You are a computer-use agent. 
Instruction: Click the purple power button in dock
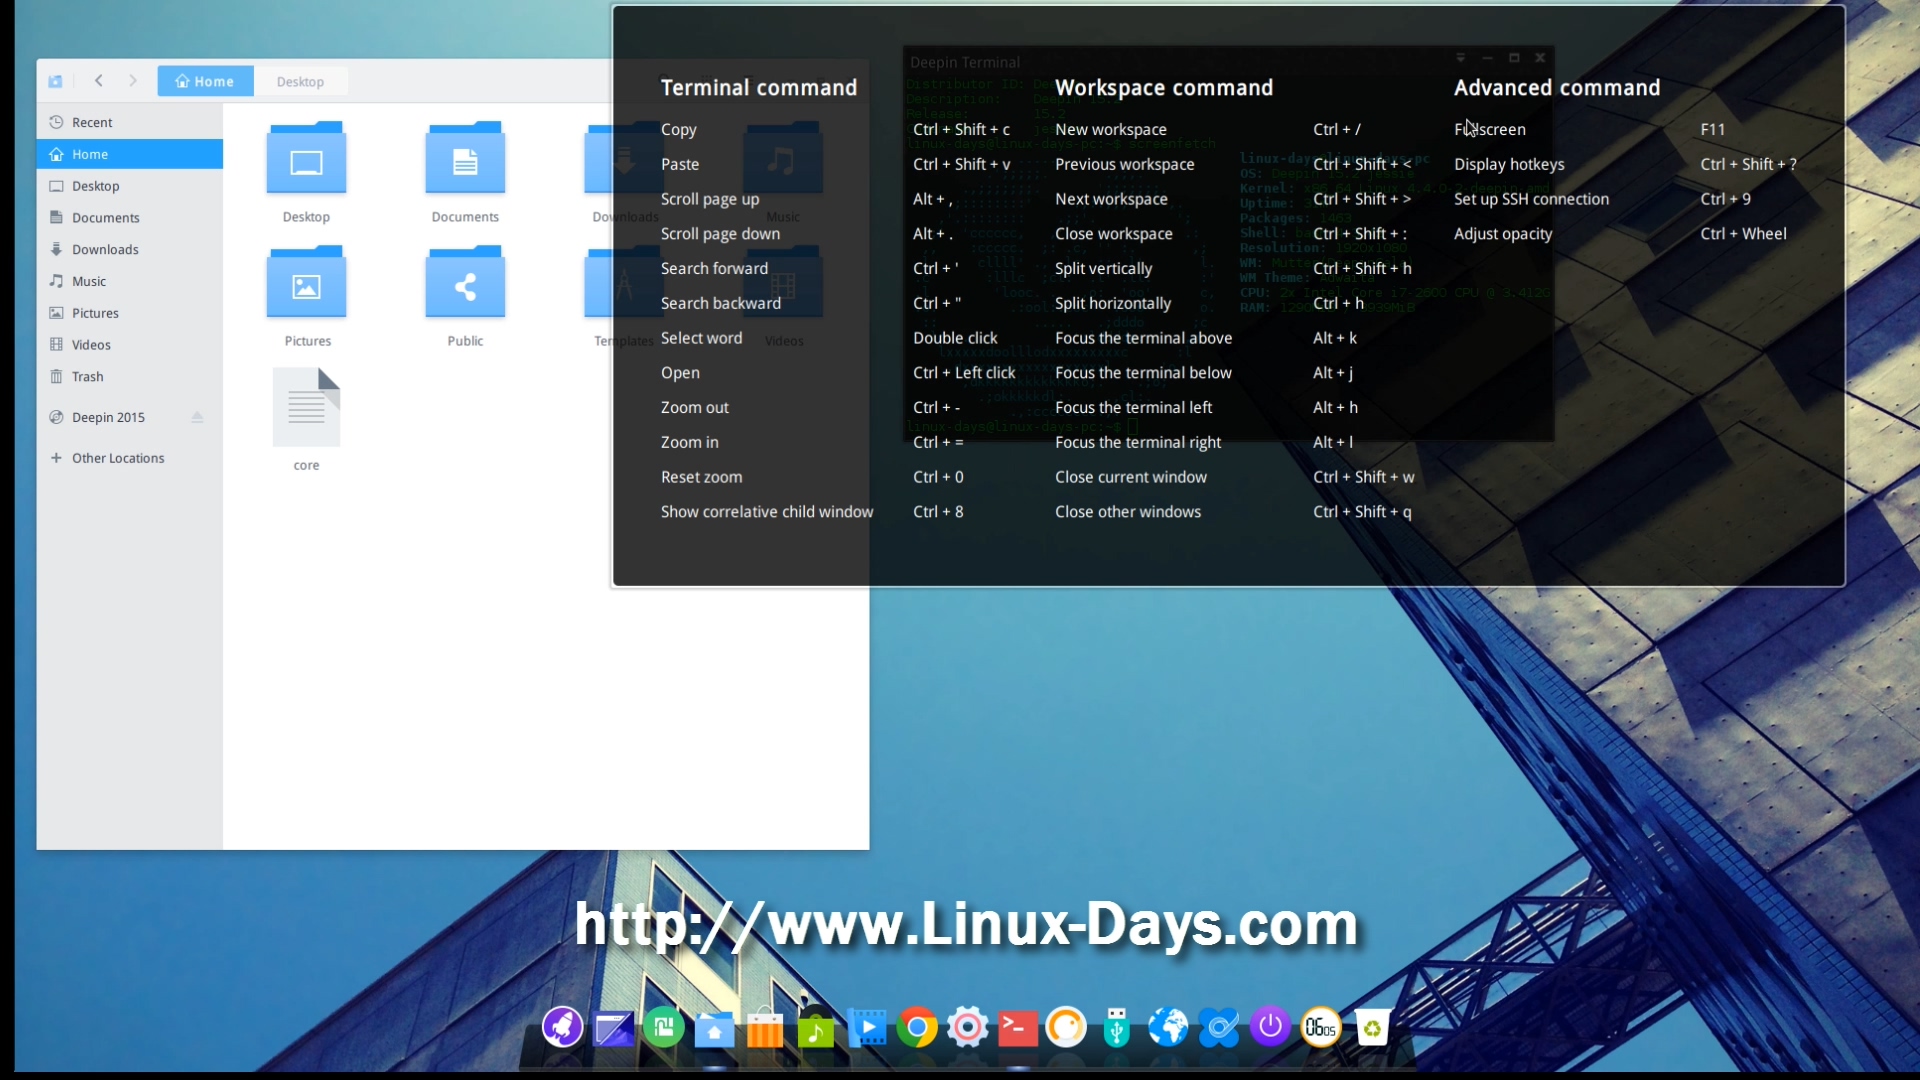1270,1027
